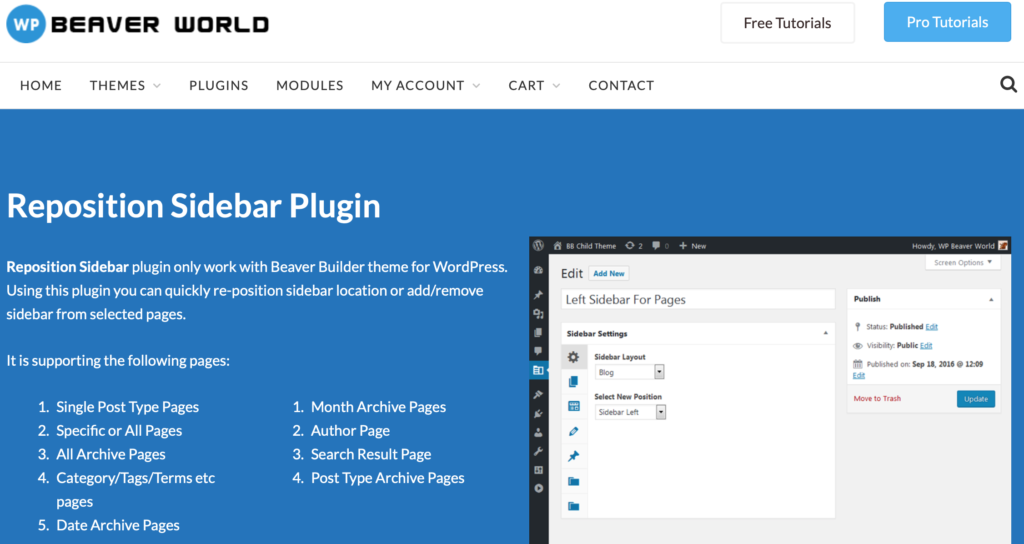Click the Pro Tutorials button
Image resolution: width=1024 pixels, height=544 pixels.
click(948, 22)
